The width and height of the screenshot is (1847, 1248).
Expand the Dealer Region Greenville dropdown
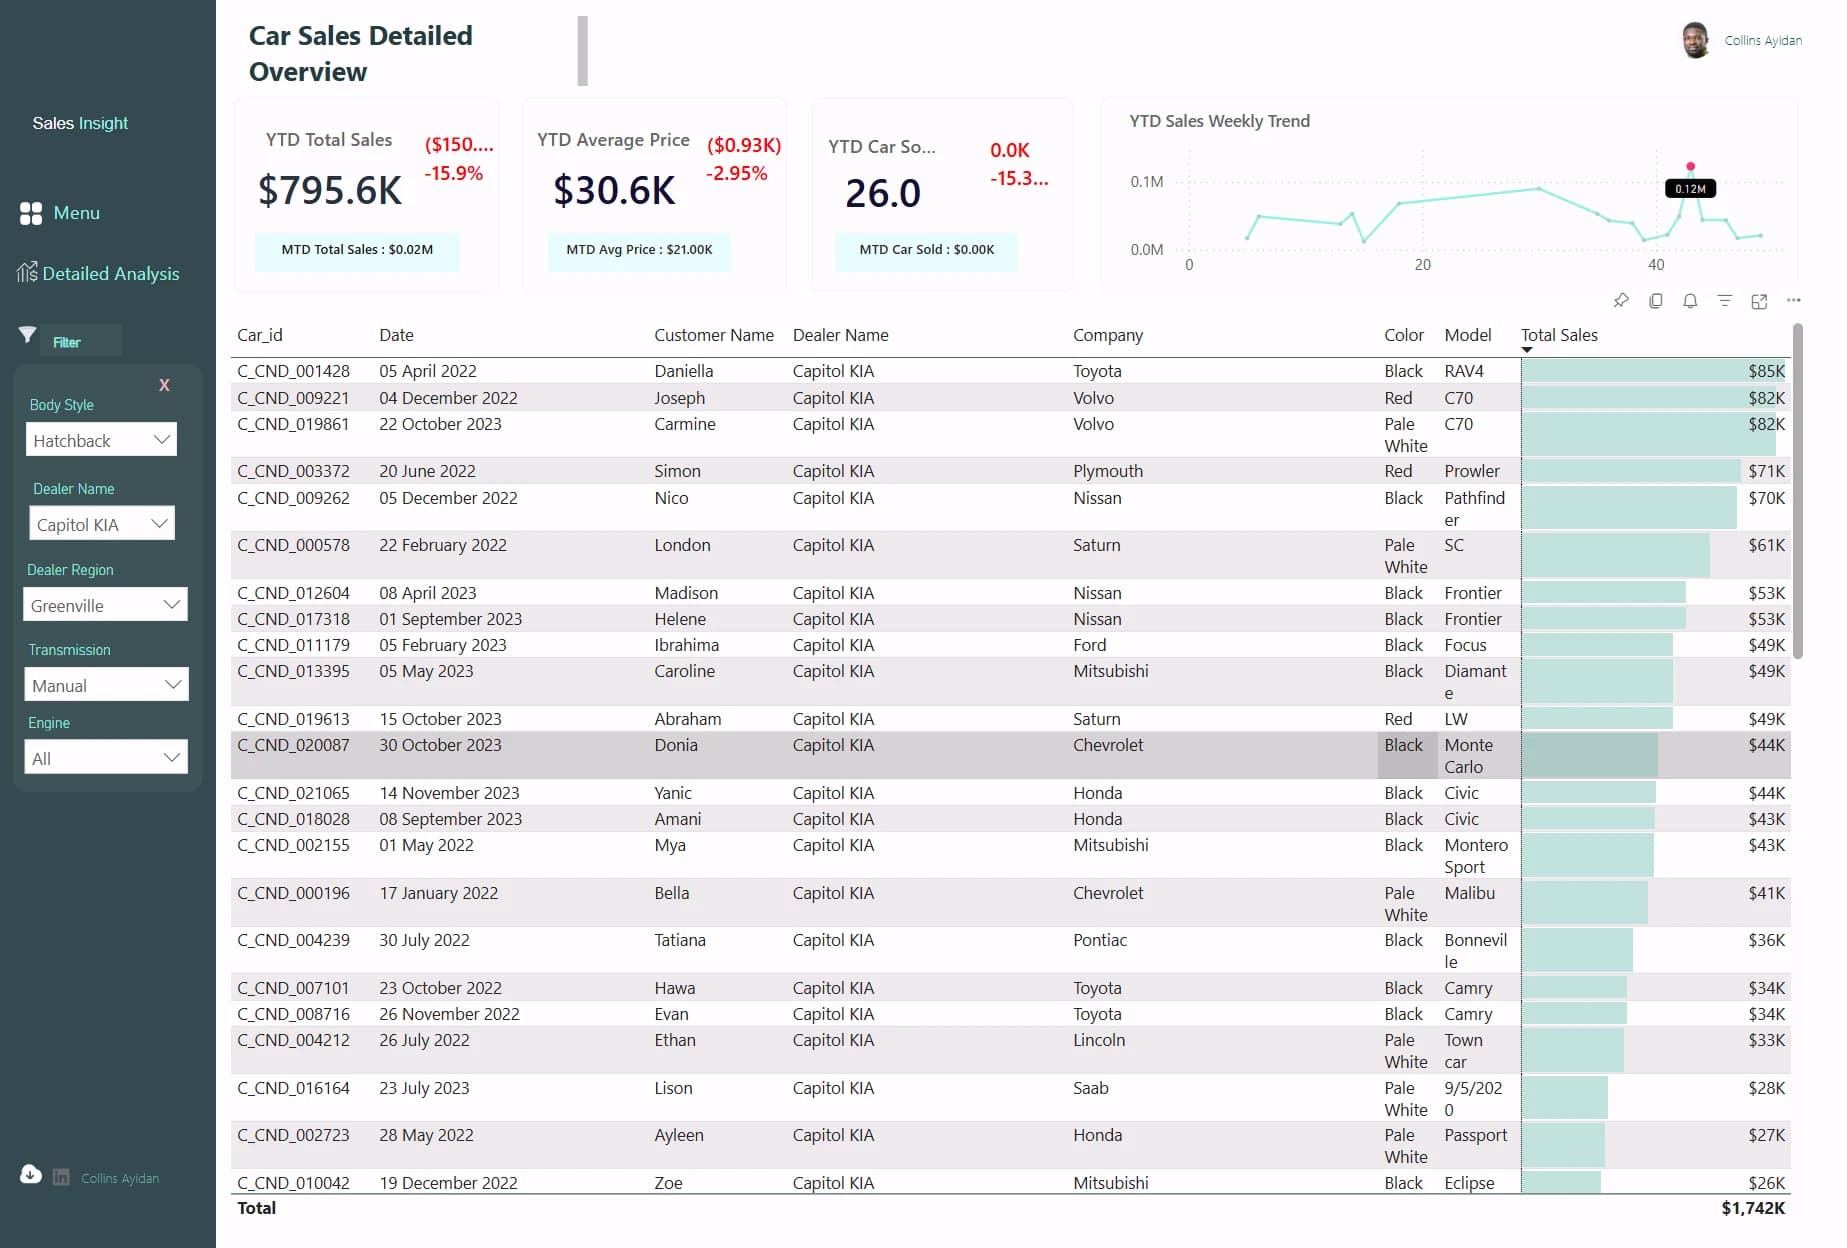tap(105, 605)
